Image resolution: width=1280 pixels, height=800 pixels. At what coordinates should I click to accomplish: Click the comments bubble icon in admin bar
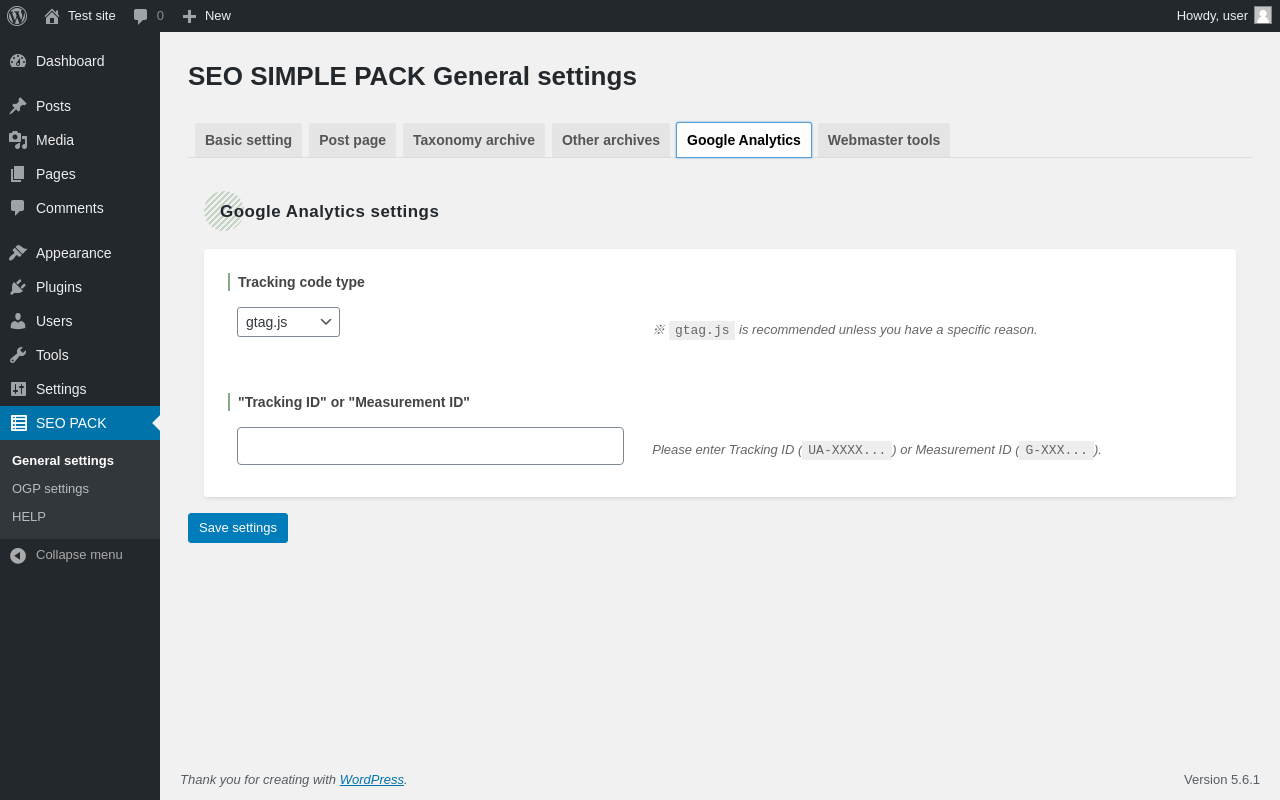coord(141,16)
